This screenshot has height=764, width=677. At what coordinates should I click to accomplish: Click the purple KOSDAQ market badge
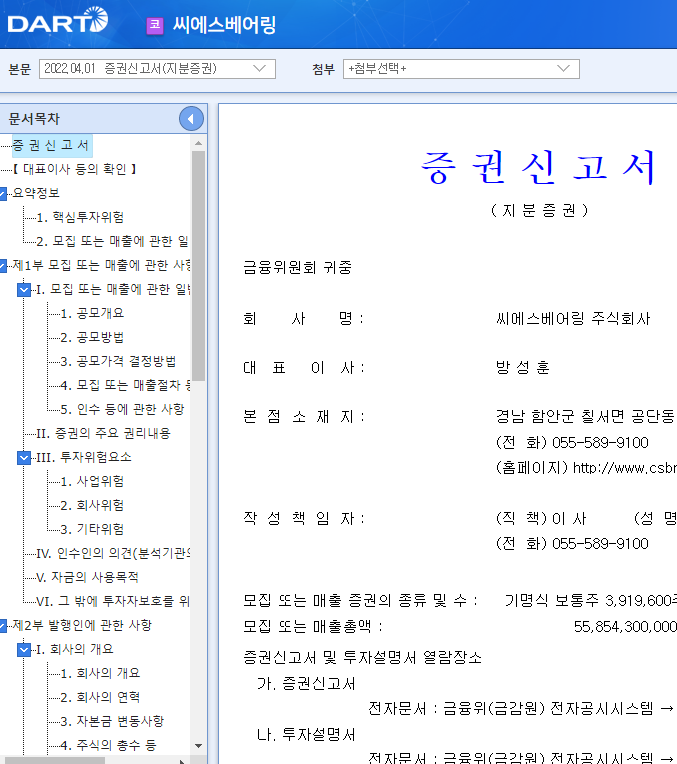pyautogui.click(x=155, y=25)
